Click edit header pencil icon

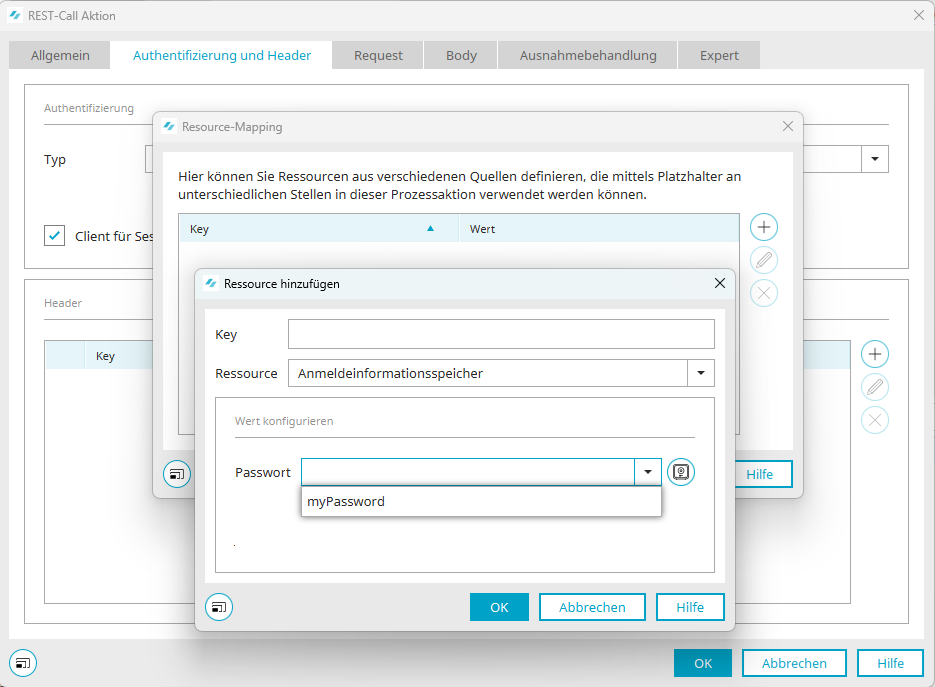pyautogui.click(x=875, y=387)
